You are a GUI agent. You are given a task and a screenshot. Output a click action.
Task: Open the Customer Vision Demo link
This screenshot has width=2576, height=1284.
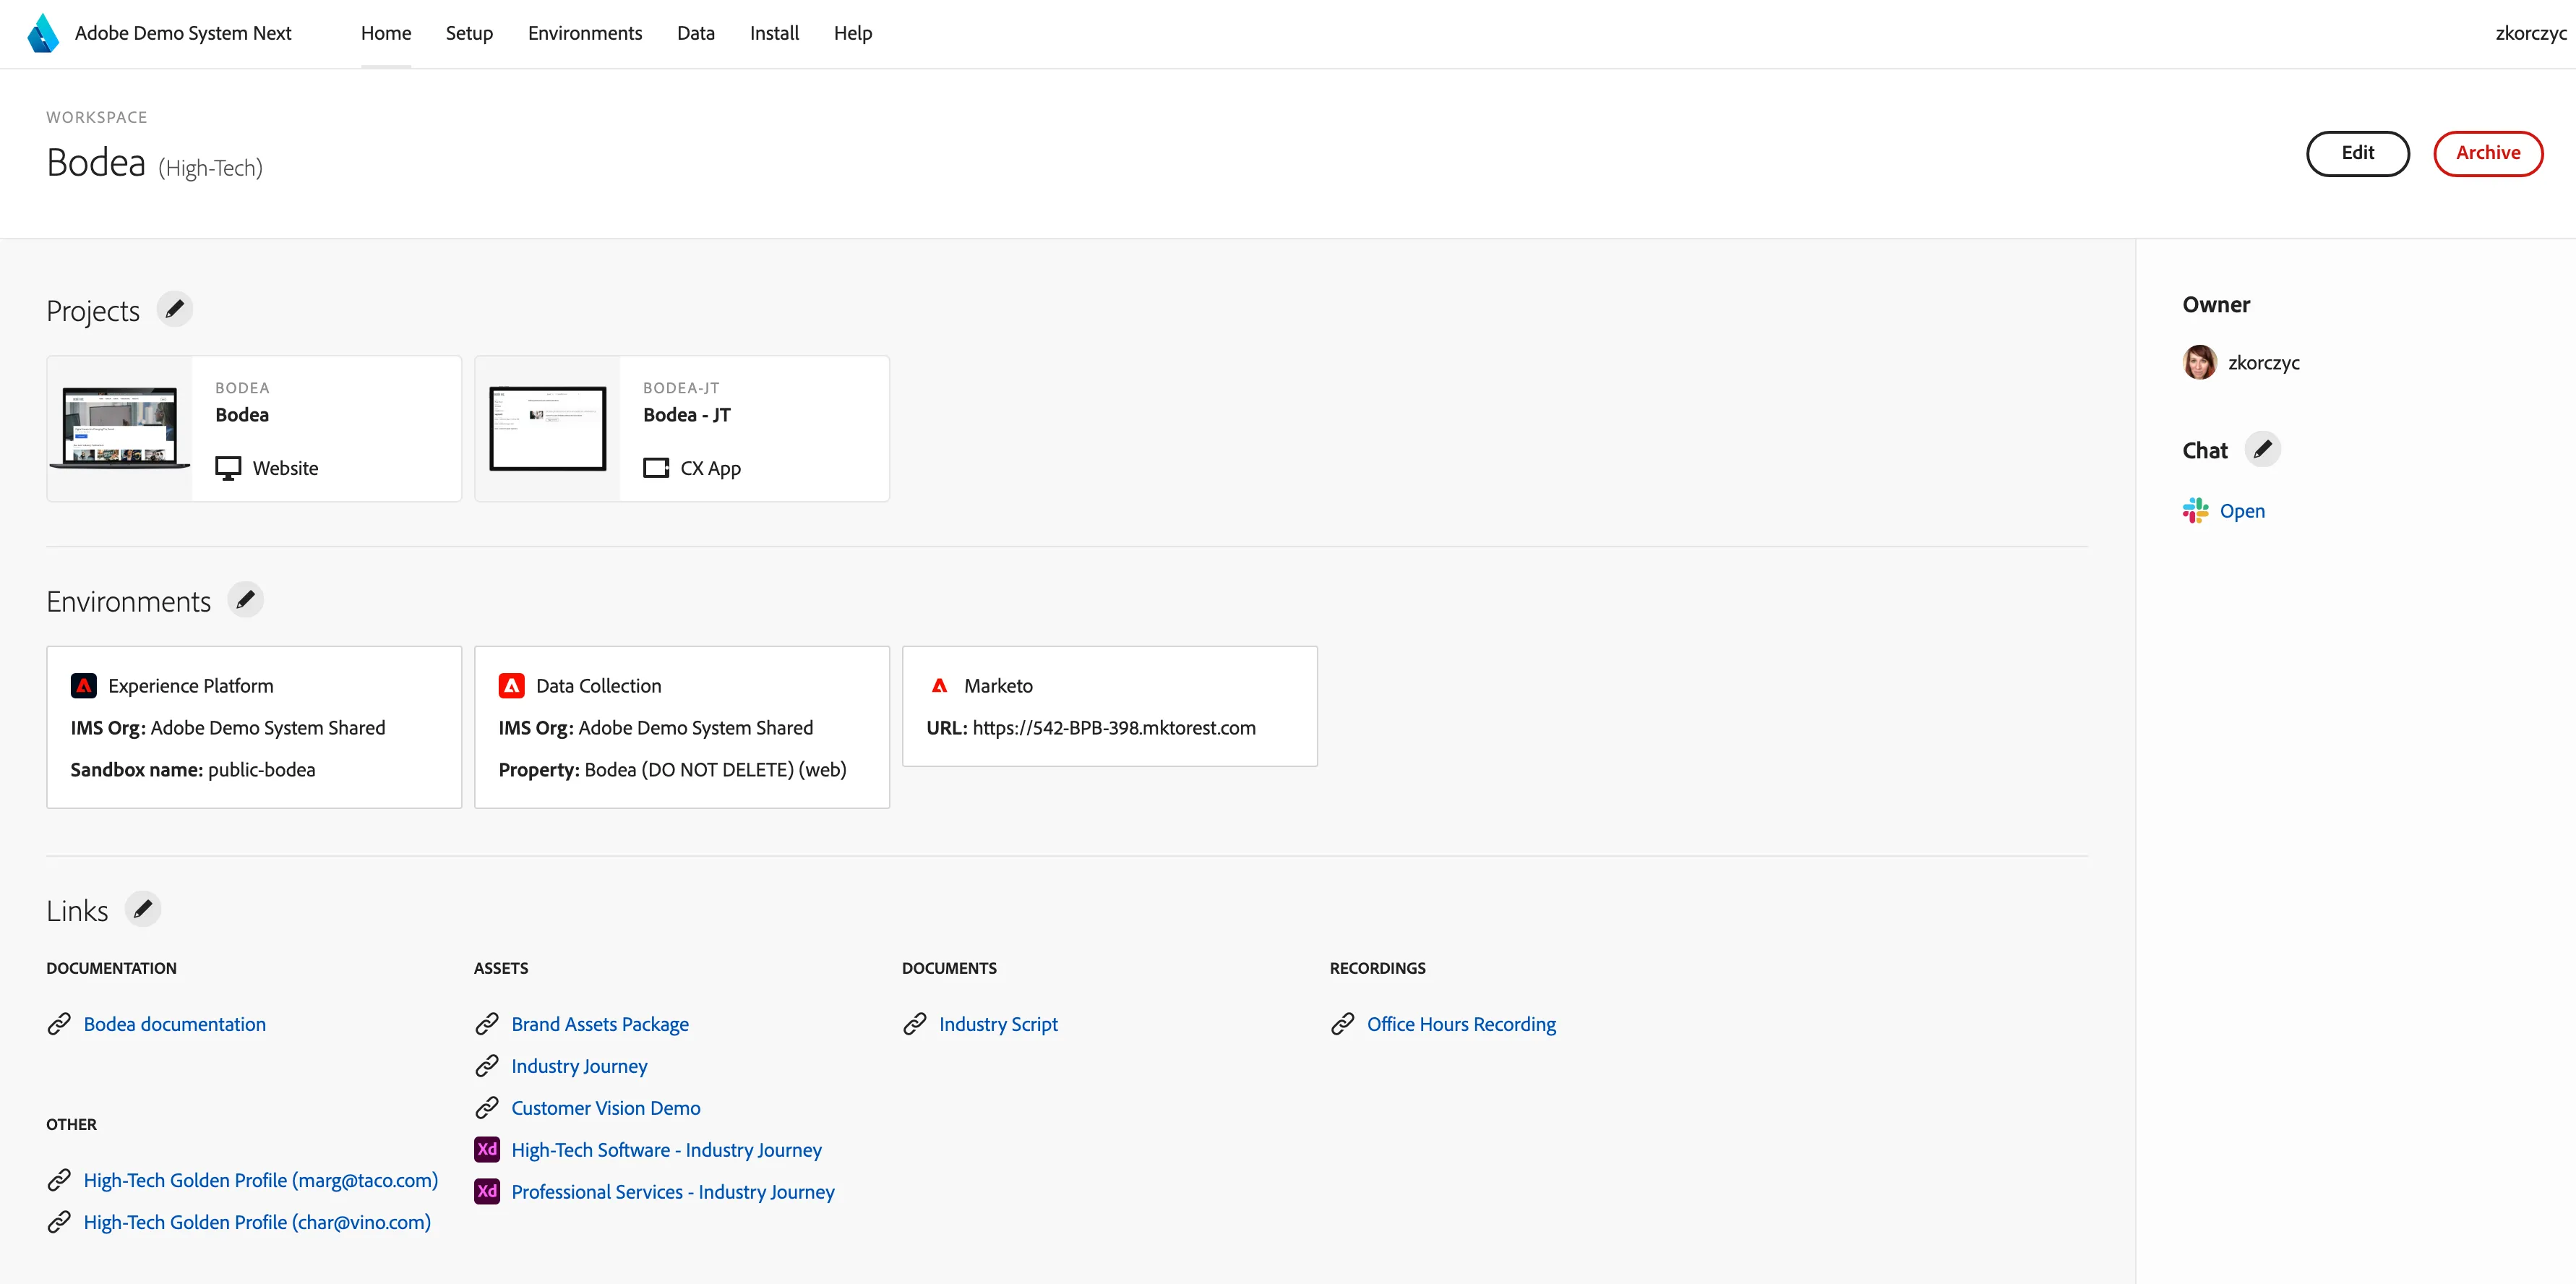(x=606, y=1108)
